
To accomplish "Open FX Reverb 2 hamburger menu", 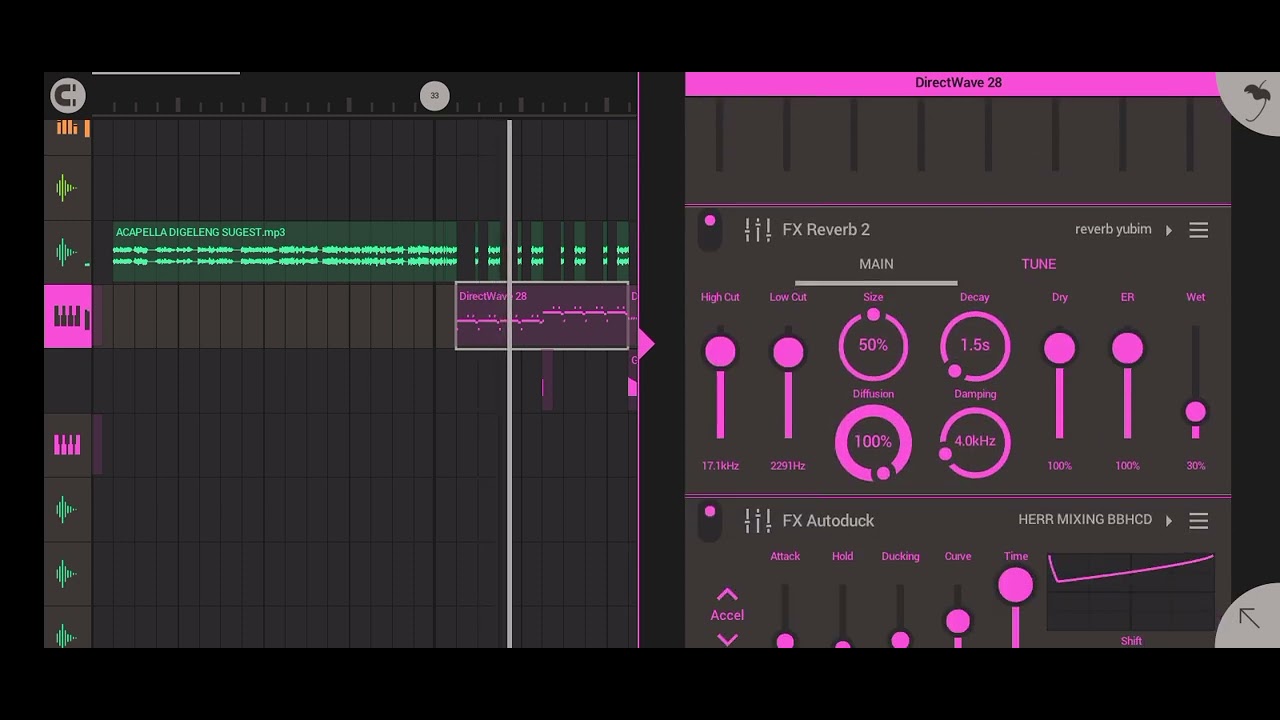I will 1198,231.
